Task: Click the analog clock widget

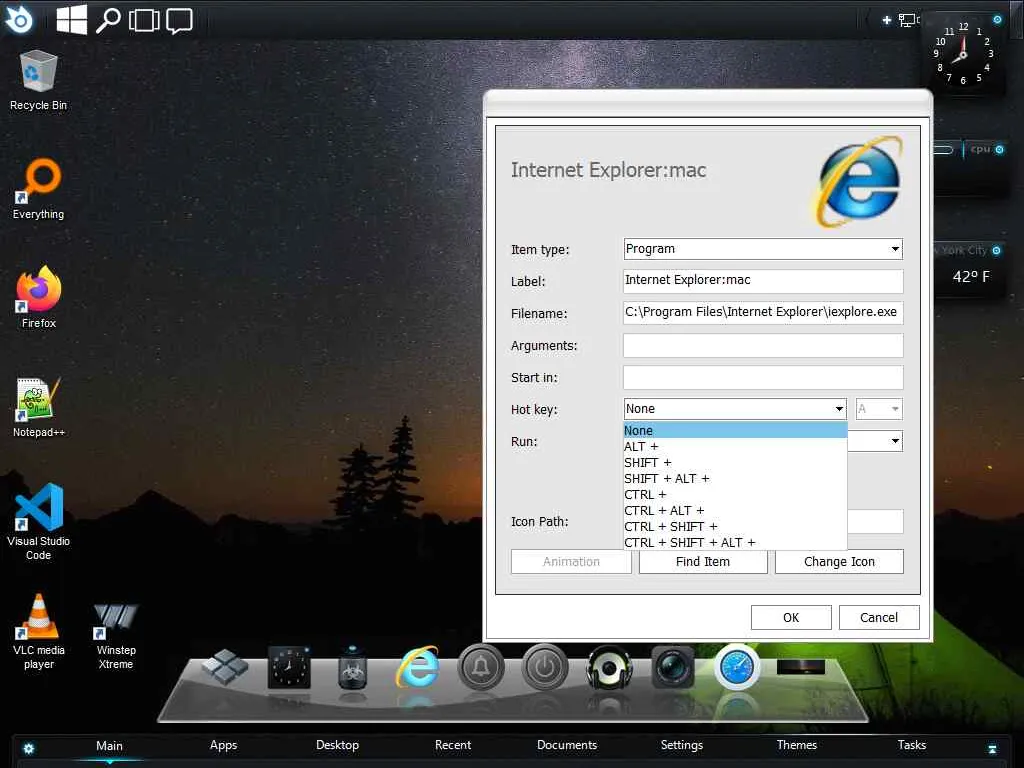Action: pos(963,54)
